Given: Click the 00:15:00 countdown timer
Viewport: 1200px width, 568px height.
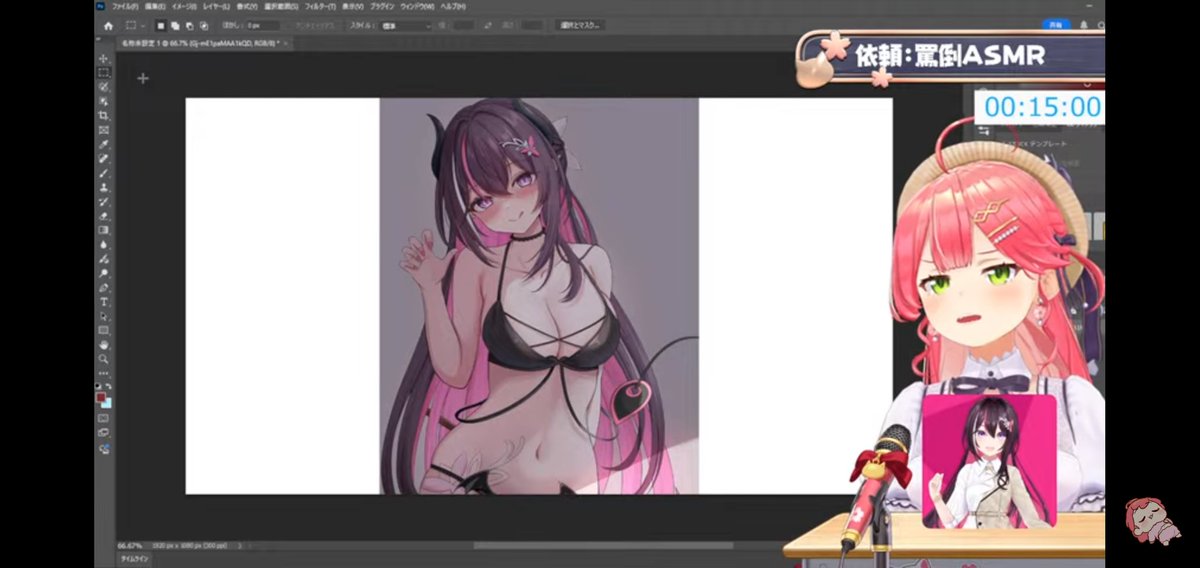Looking at the screenshot, I should pos(1040,107).
